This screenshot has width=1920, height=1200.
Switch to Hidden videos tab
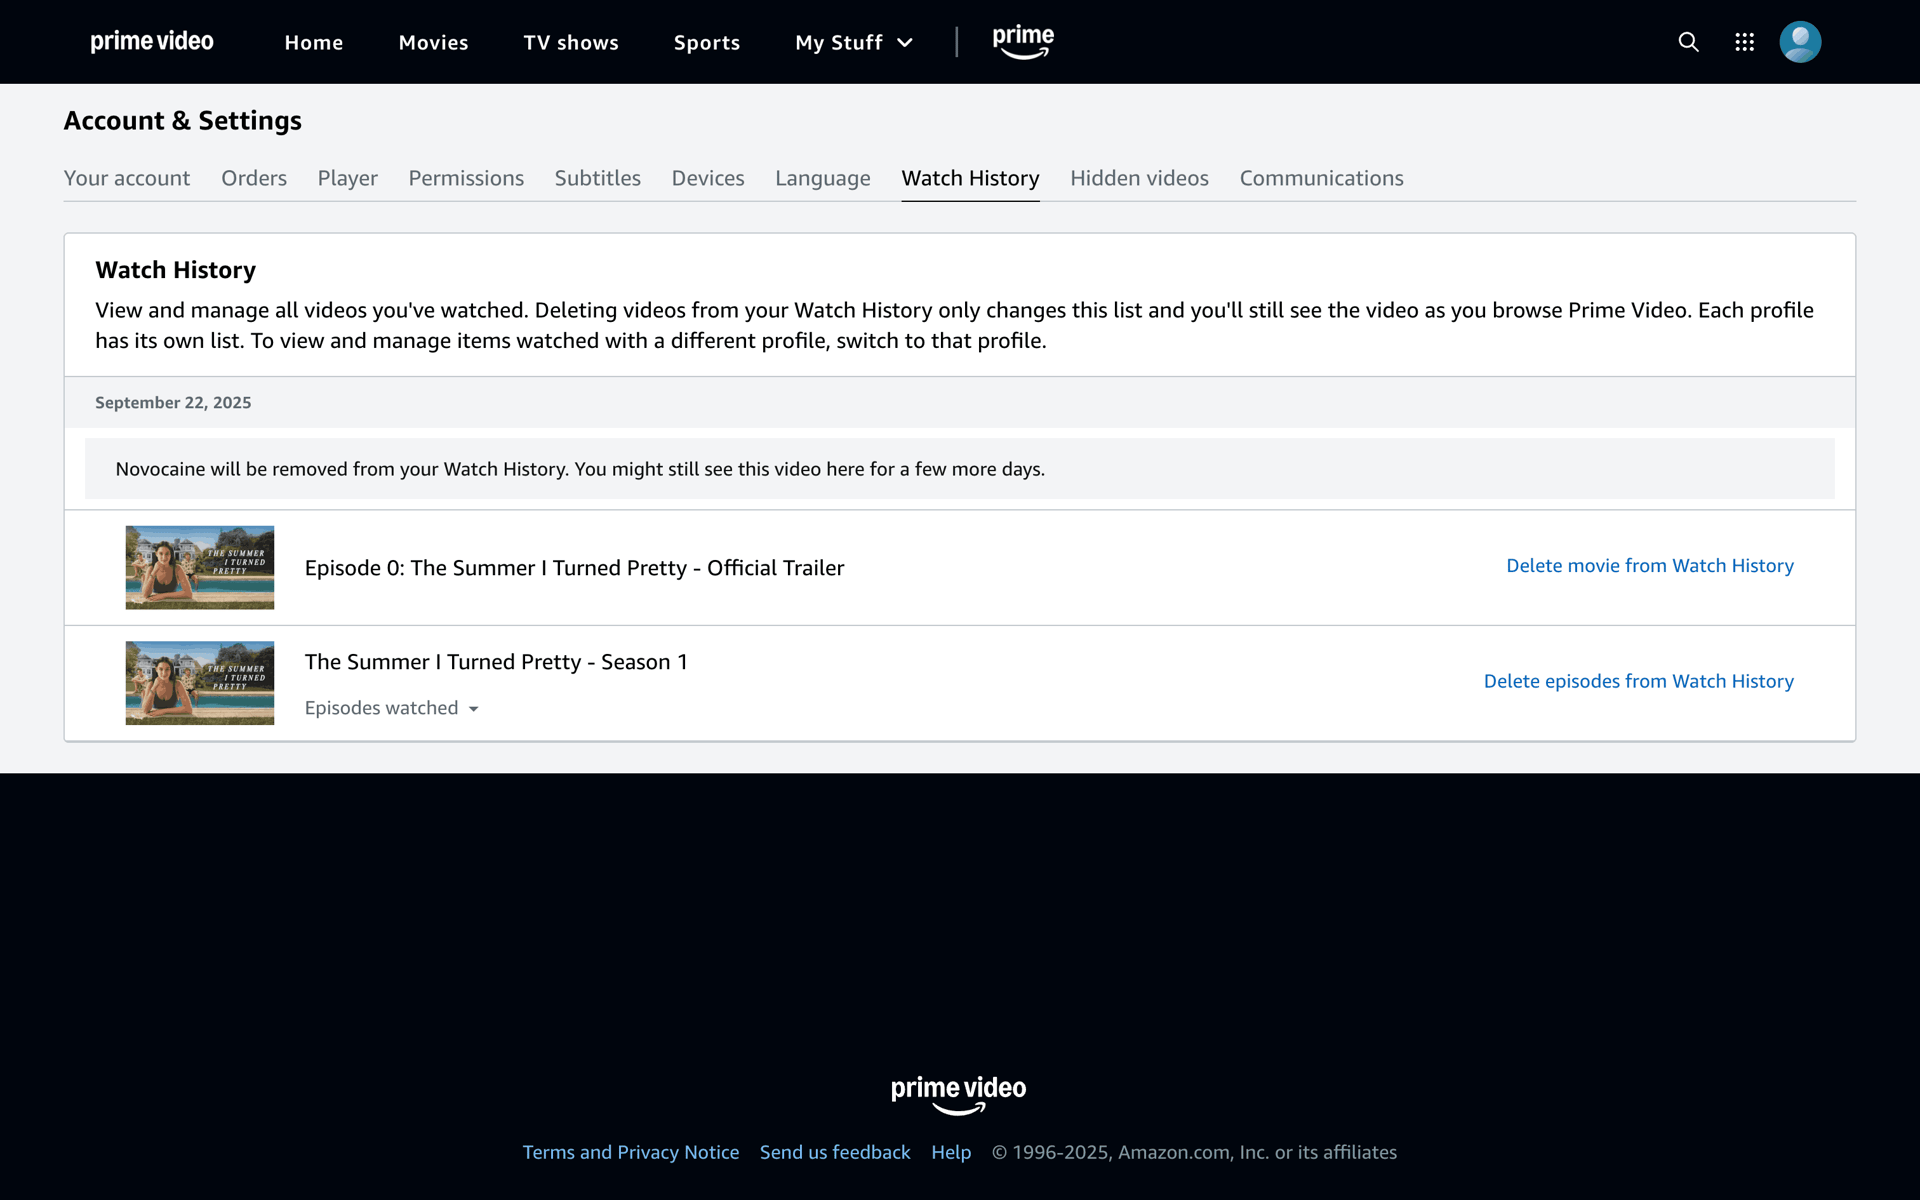coord(1139,178)
